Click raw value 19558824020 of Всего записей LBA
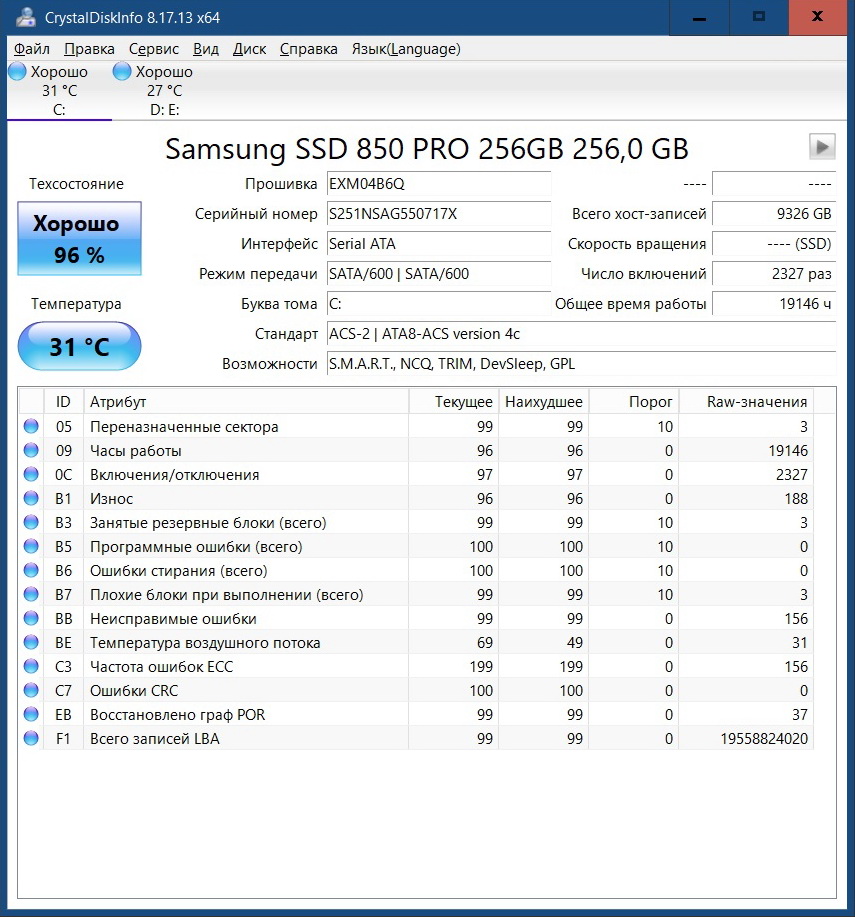 pos(764,739)
